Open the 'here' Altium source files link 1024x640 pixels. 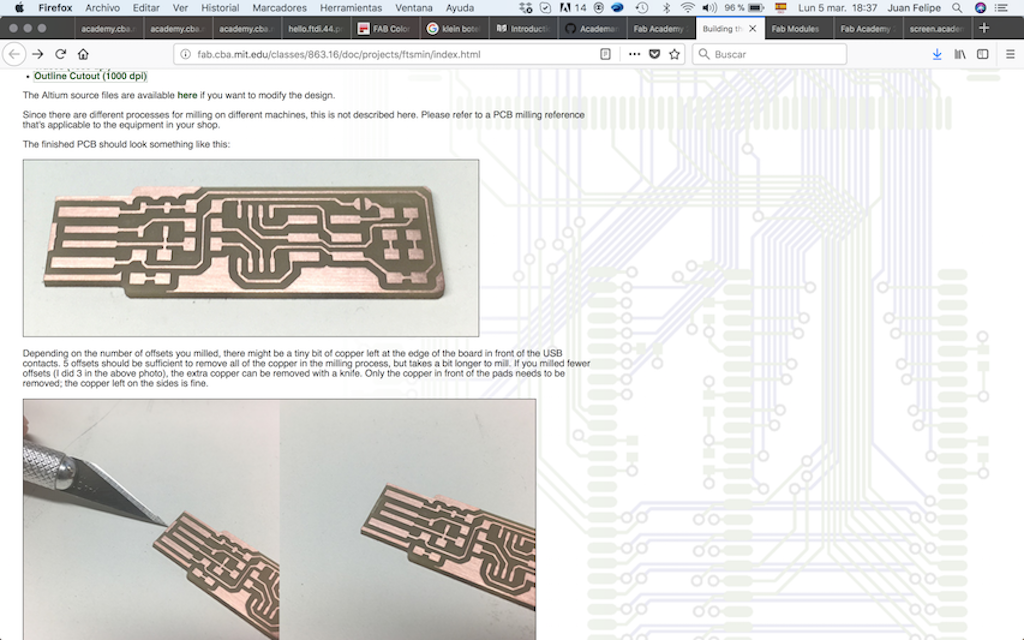coord(187,95)
